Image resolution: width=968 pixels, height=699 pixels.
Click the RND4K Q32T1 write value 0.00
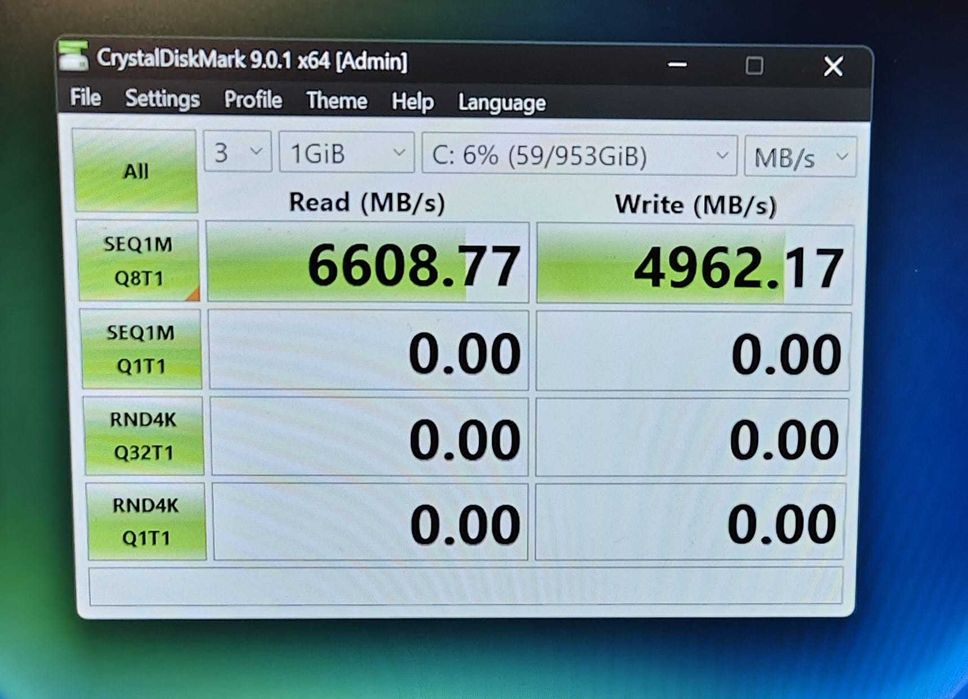click(x=692, y=438)
